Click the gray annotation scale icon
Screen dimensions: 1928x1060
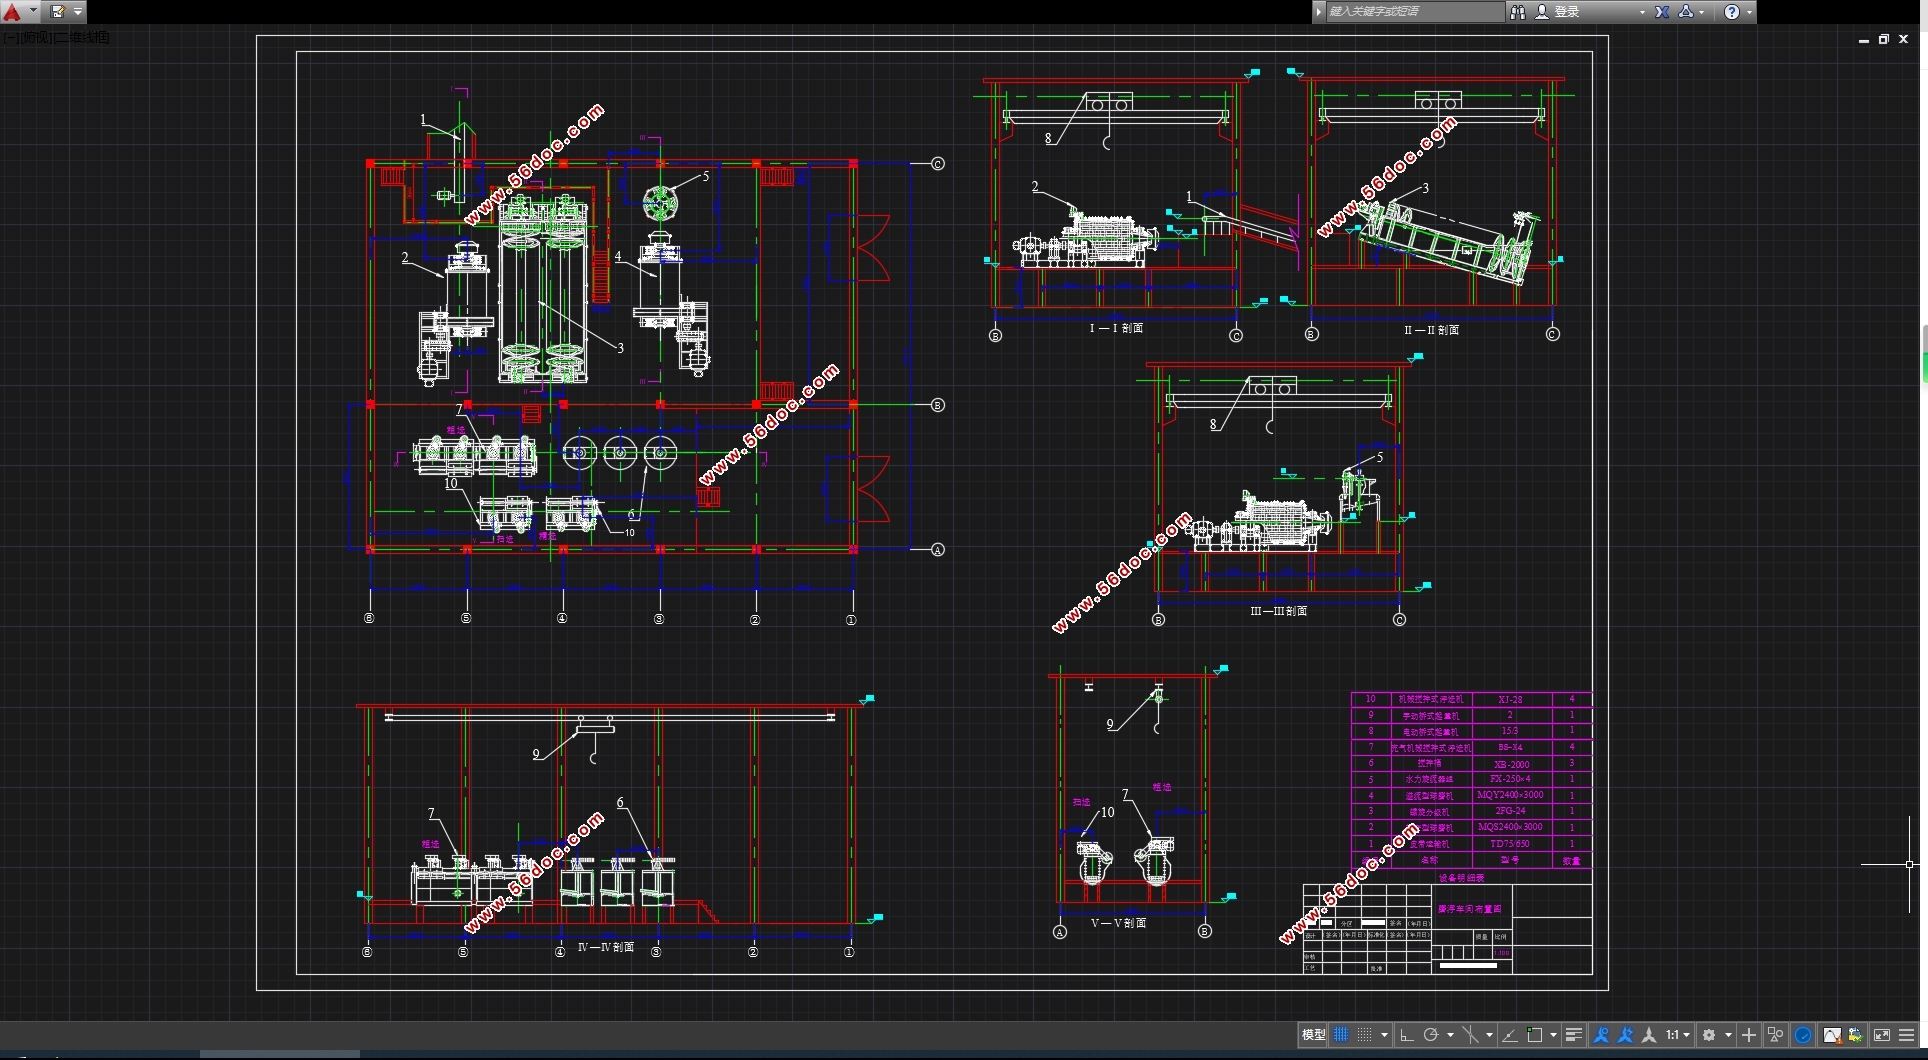click(x=1649, y=1035)
